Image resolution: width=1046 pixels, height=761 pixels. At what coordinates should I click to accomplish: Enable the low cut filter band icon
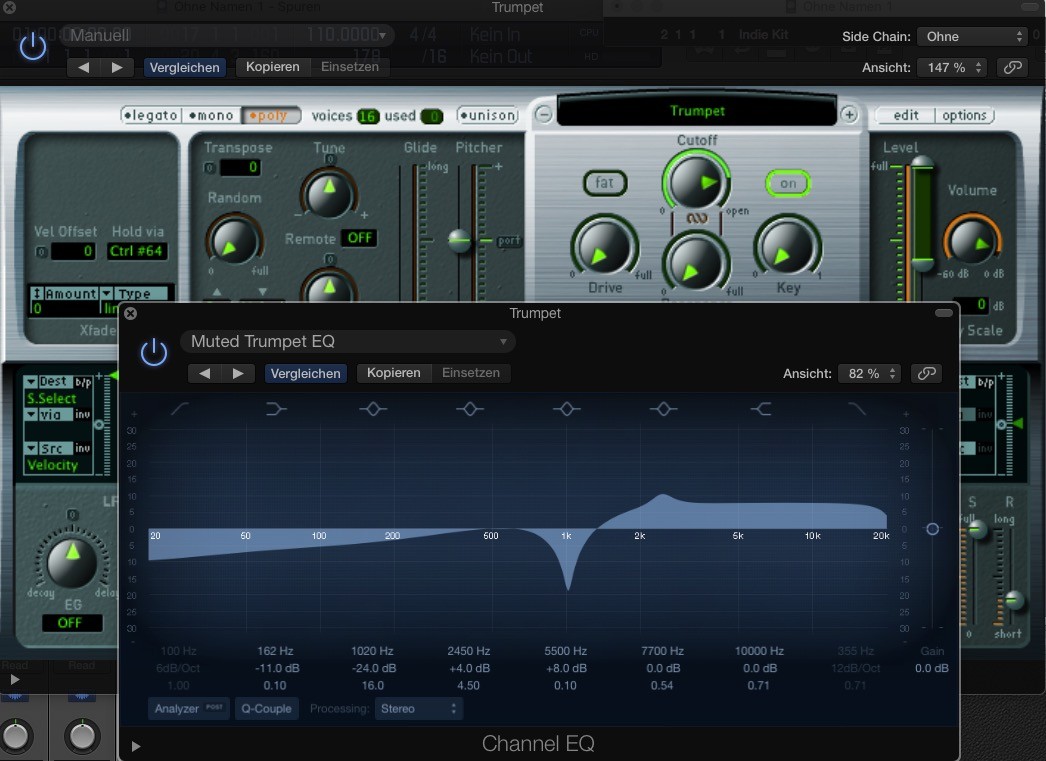pyautogui.click(x=179, y=409)
